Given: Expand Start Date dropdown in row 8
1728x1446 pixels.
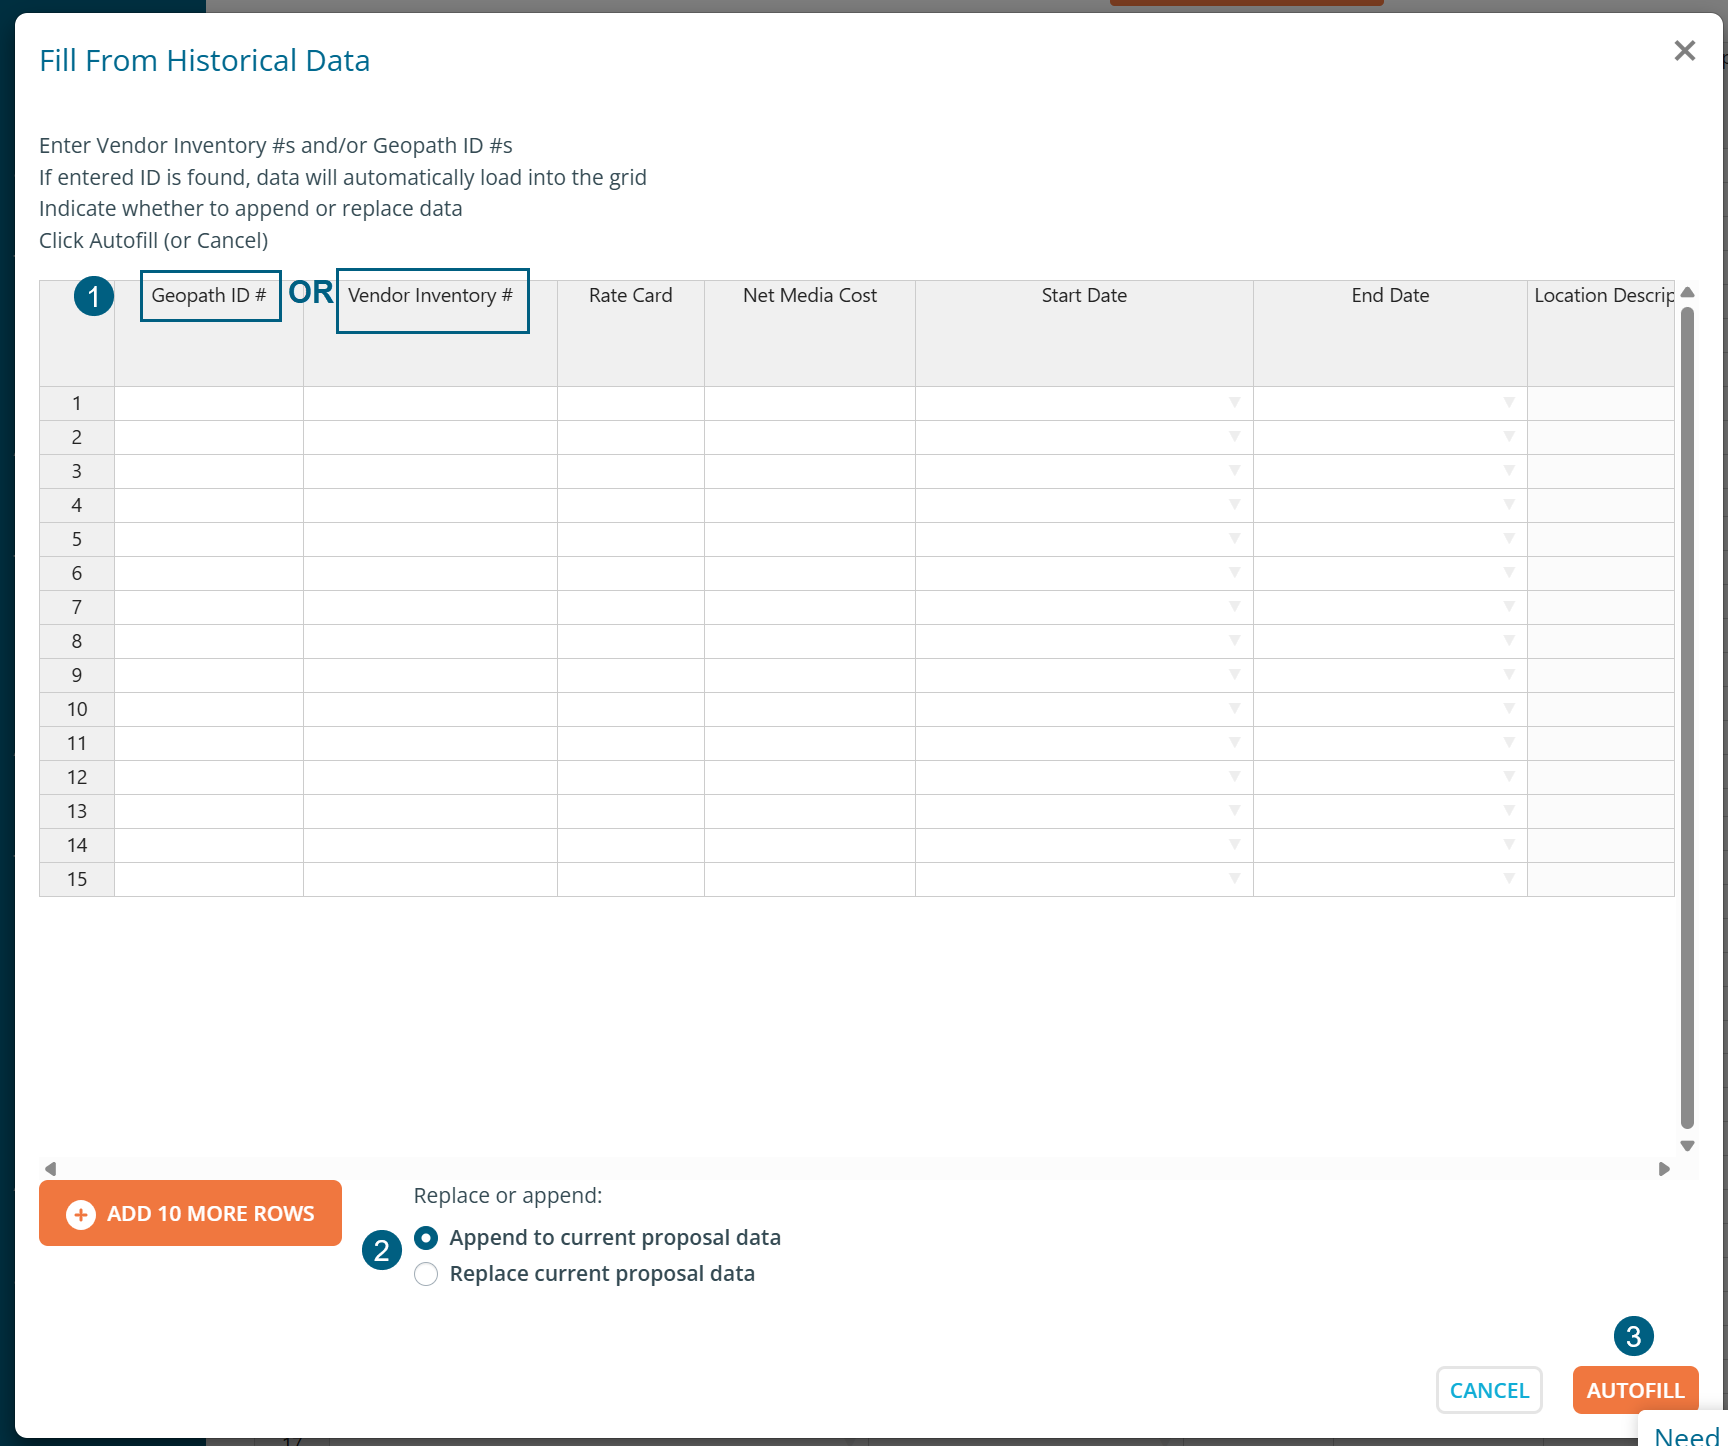Looking at the screenshot, I should pos(1234,641).
